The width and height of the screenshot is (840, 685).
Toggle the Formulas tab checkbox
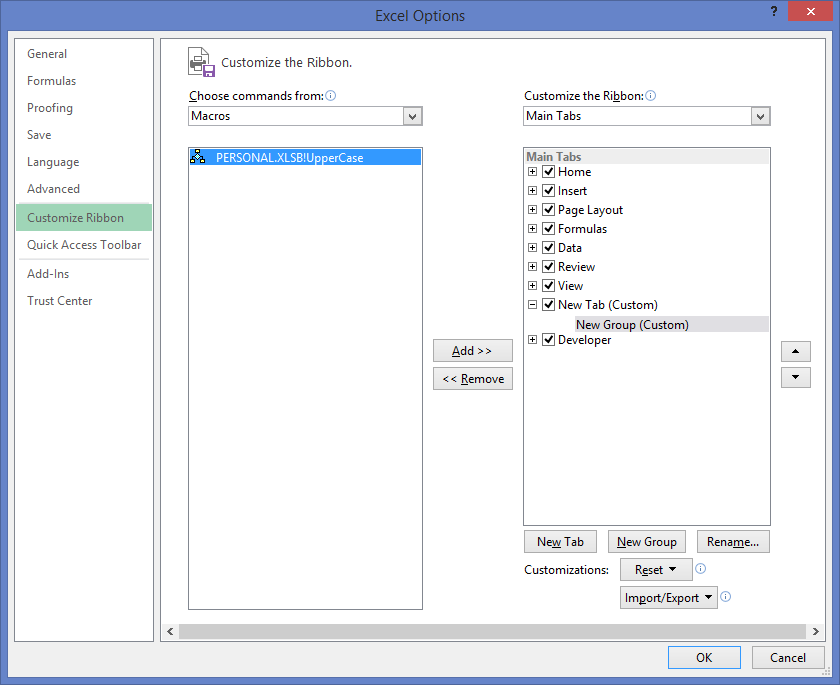(x=548, y=229)
